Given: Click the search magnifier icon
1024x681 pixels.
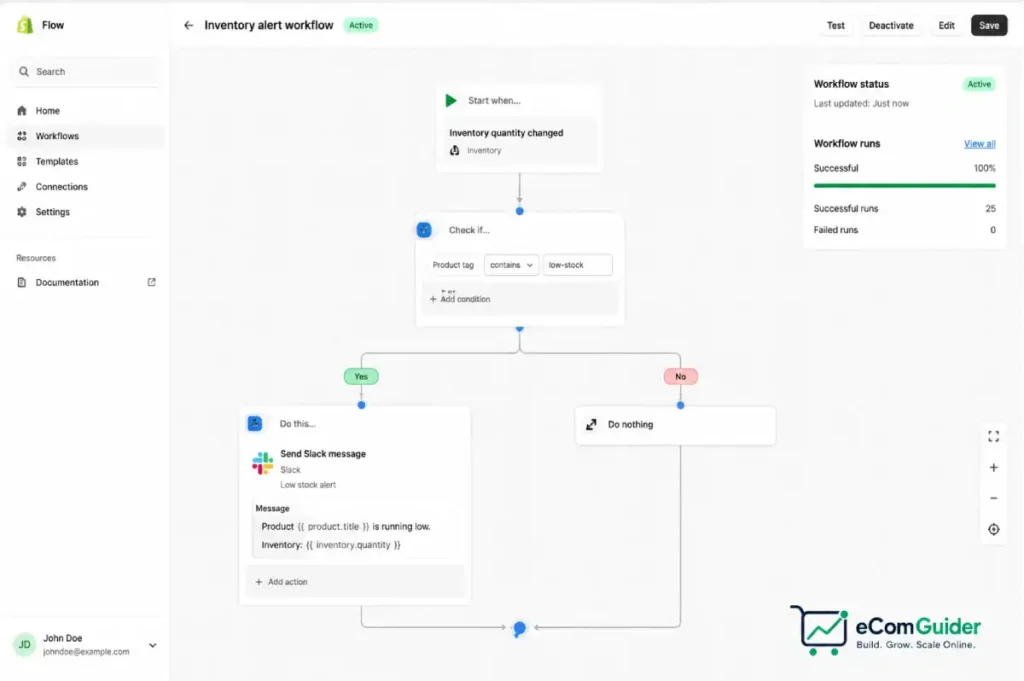Looking at the screenshot, I should [x=24, y=72].
